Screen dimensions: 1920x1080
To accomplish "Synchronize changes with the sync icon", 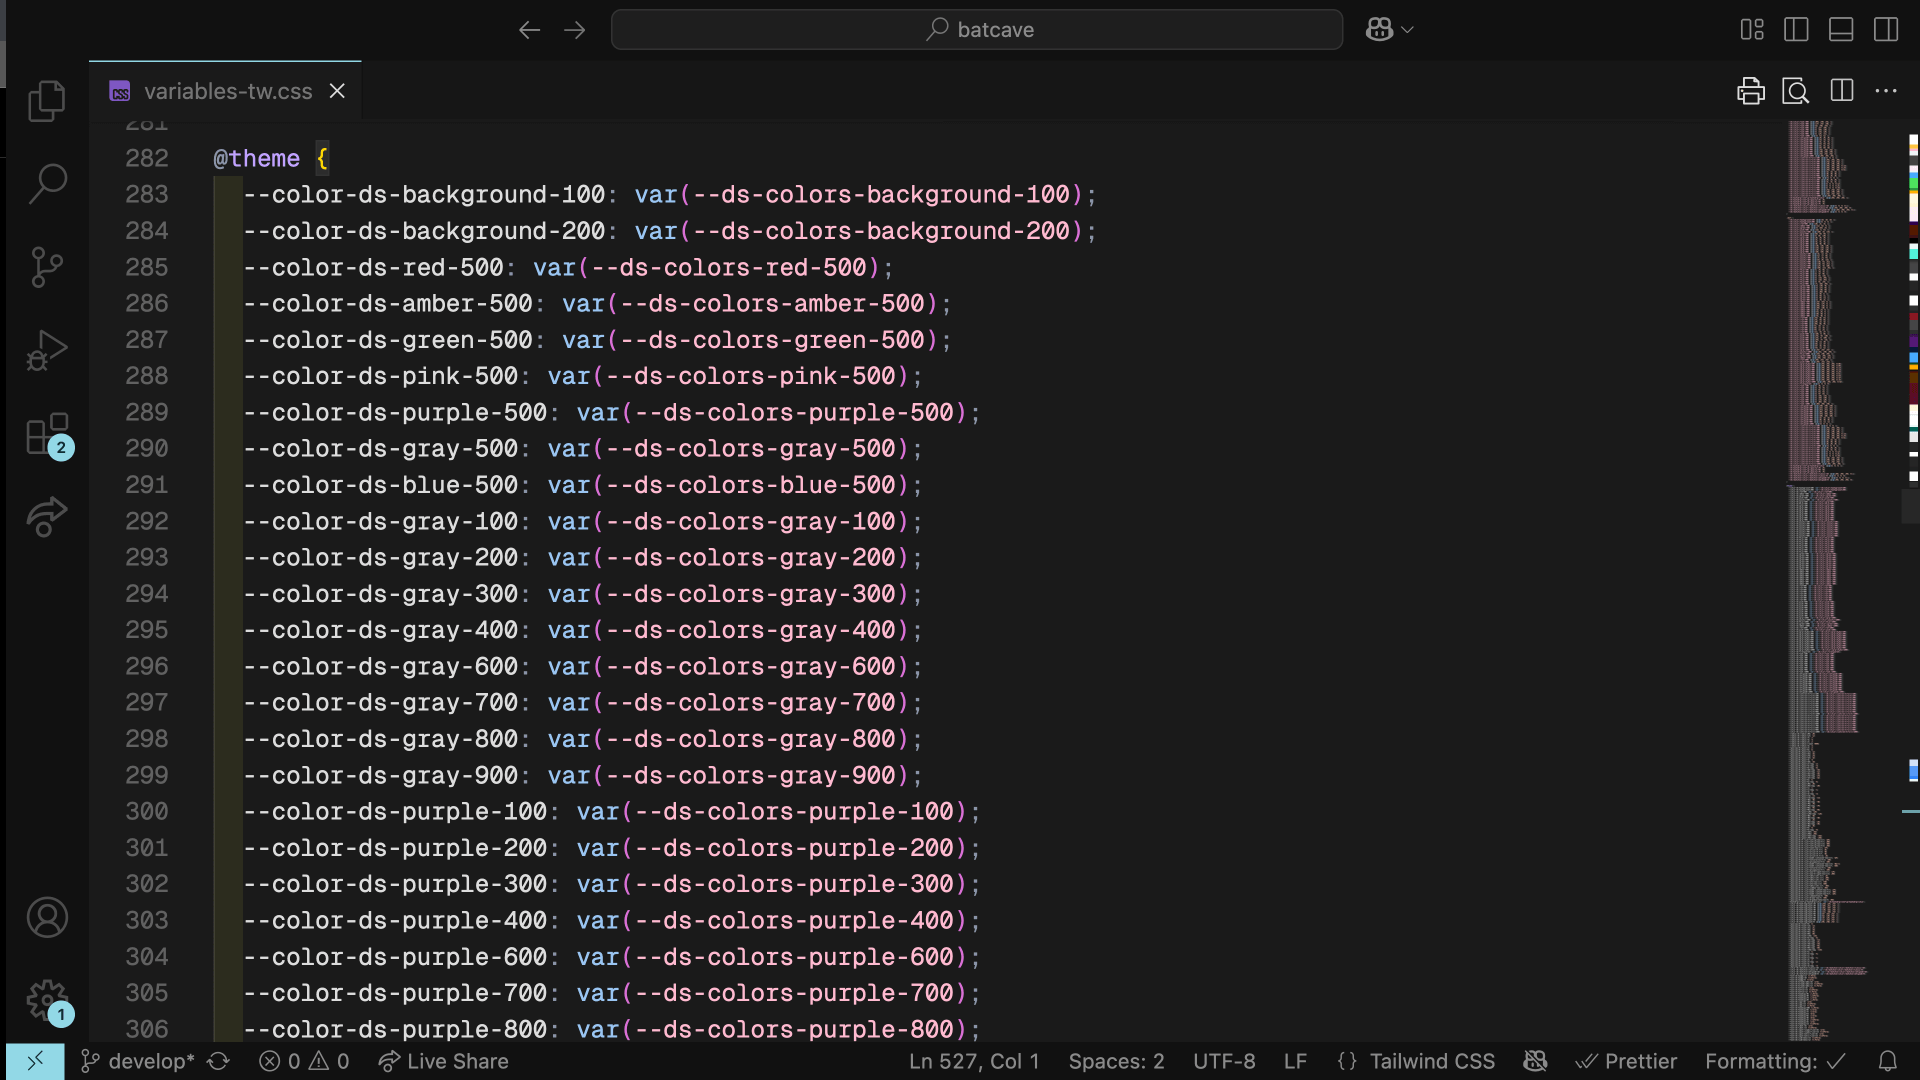I will click(x=218, y=1061).
